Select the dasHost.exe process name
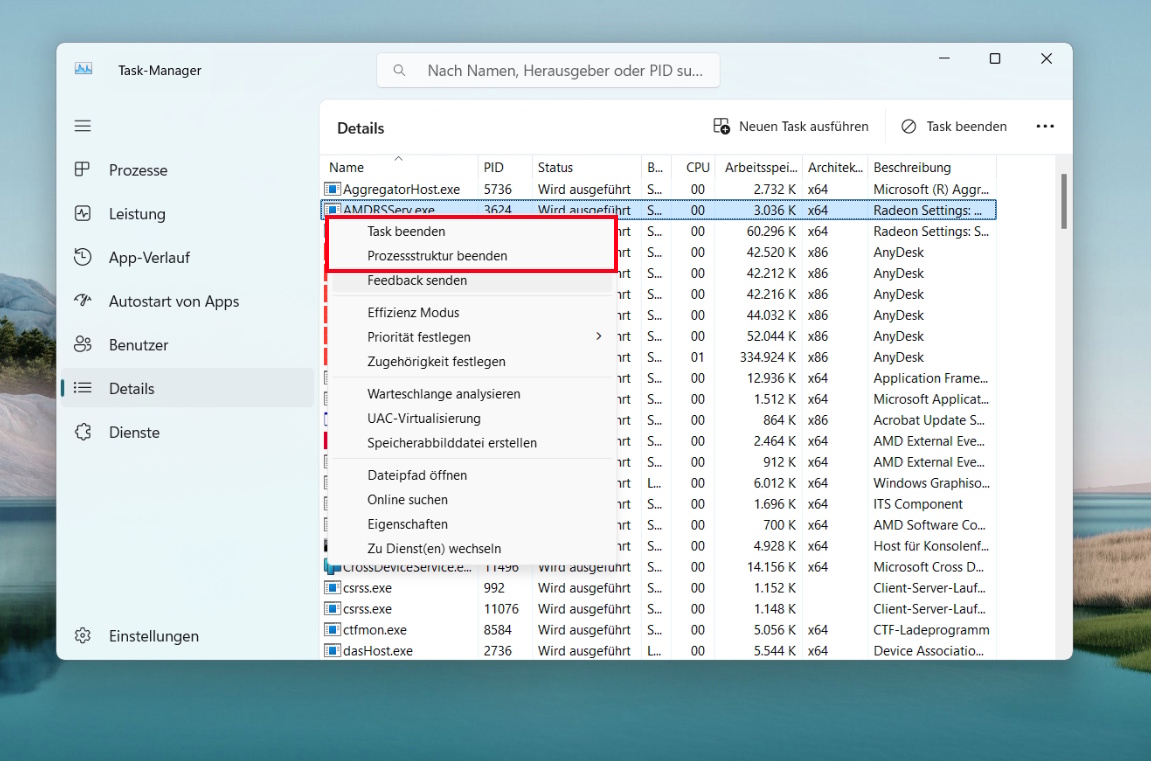1151x761 pixels. click(377, 650)
